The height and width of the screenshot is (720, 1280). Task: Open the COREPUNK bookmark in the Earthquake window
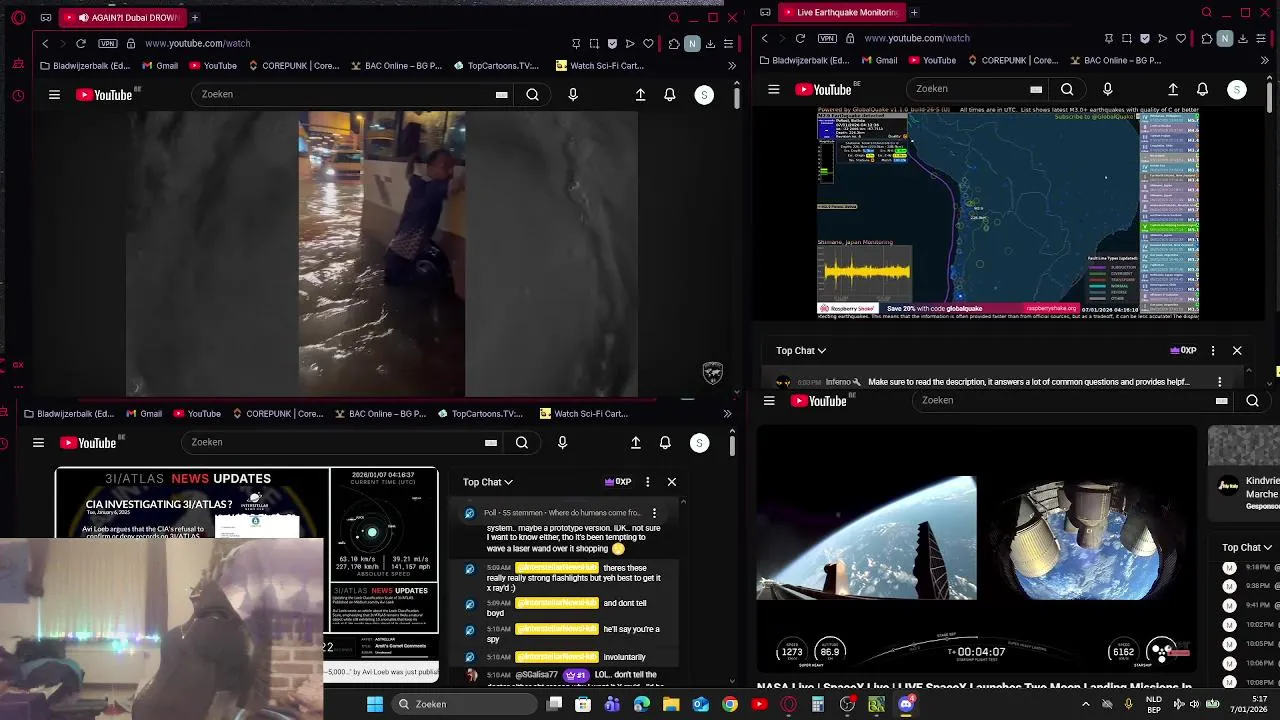pos(1012,60)
